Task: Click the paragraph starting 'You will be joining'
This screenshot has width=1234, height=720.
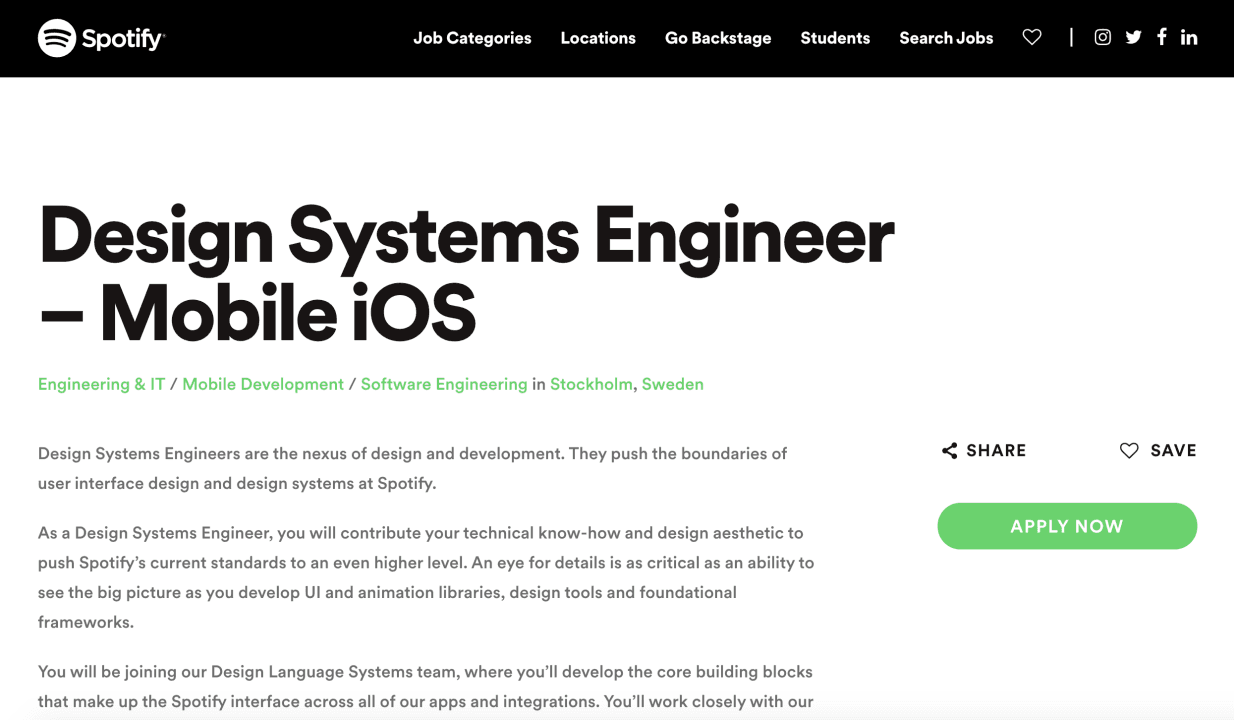Action: (x=426, y=687)
